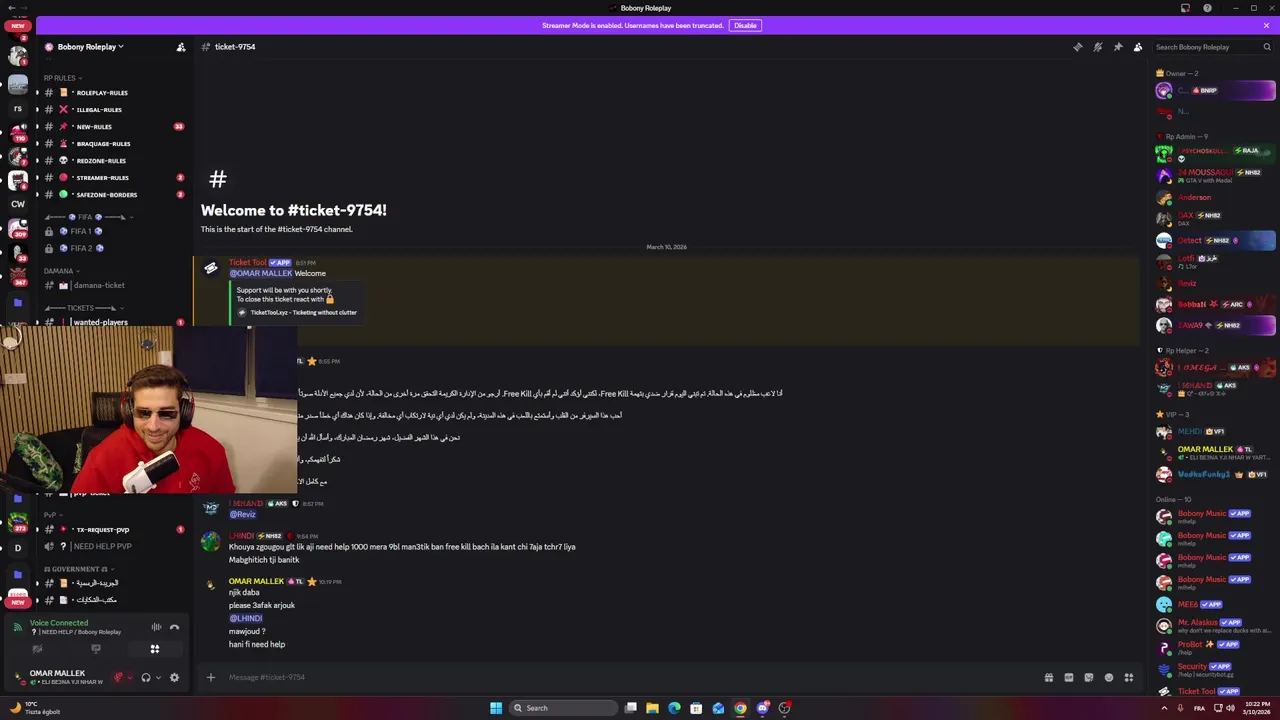The height and width of the screenshot is (720, 1280).
Task: Click the @LHINDI mention in chat
Action: pos(246,618)
